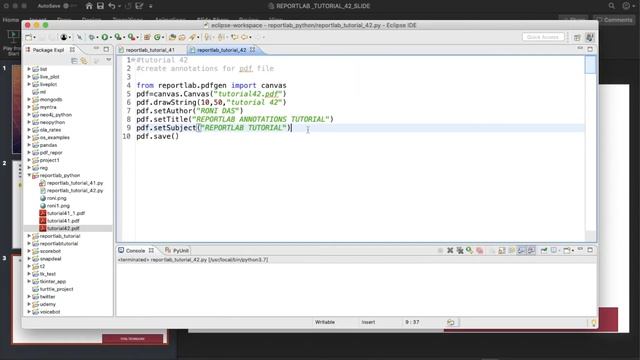Viewport: 640px width, 360px height.
Task: Expand the pandas project
Action: click(x=29, y=145)
